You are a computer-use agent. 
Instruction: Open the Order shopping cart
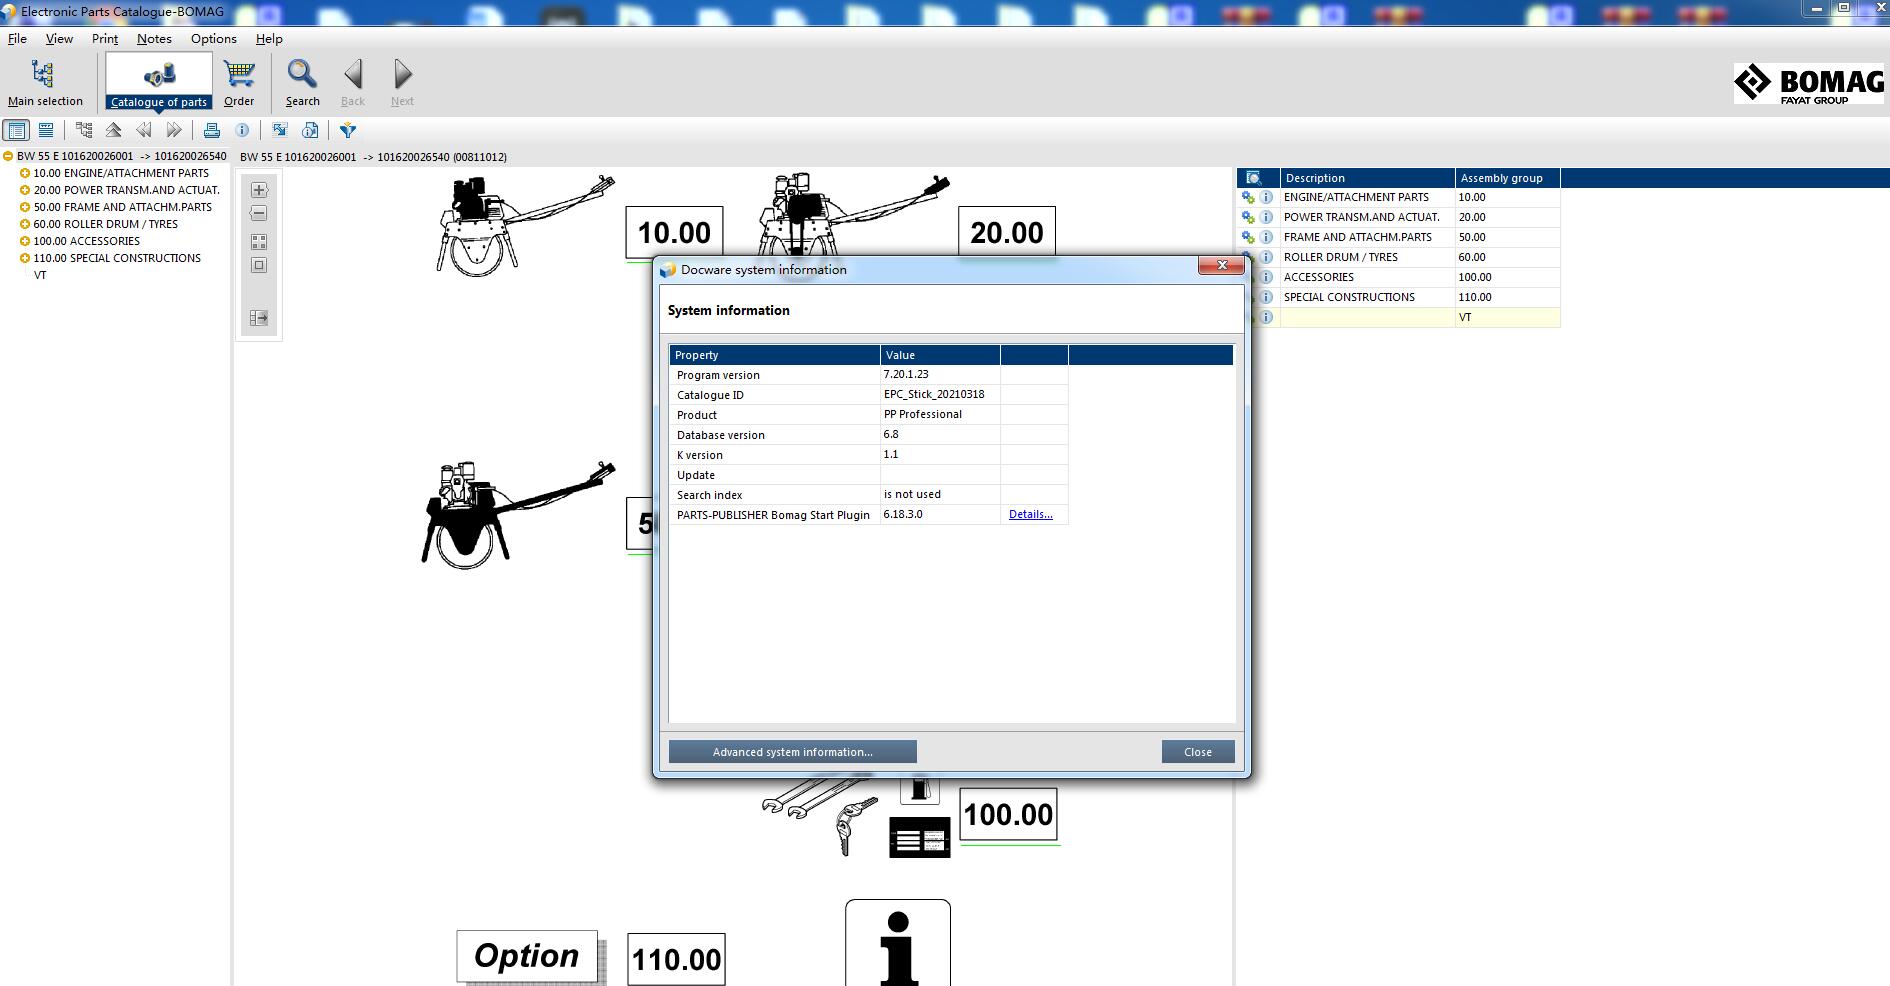239,82
